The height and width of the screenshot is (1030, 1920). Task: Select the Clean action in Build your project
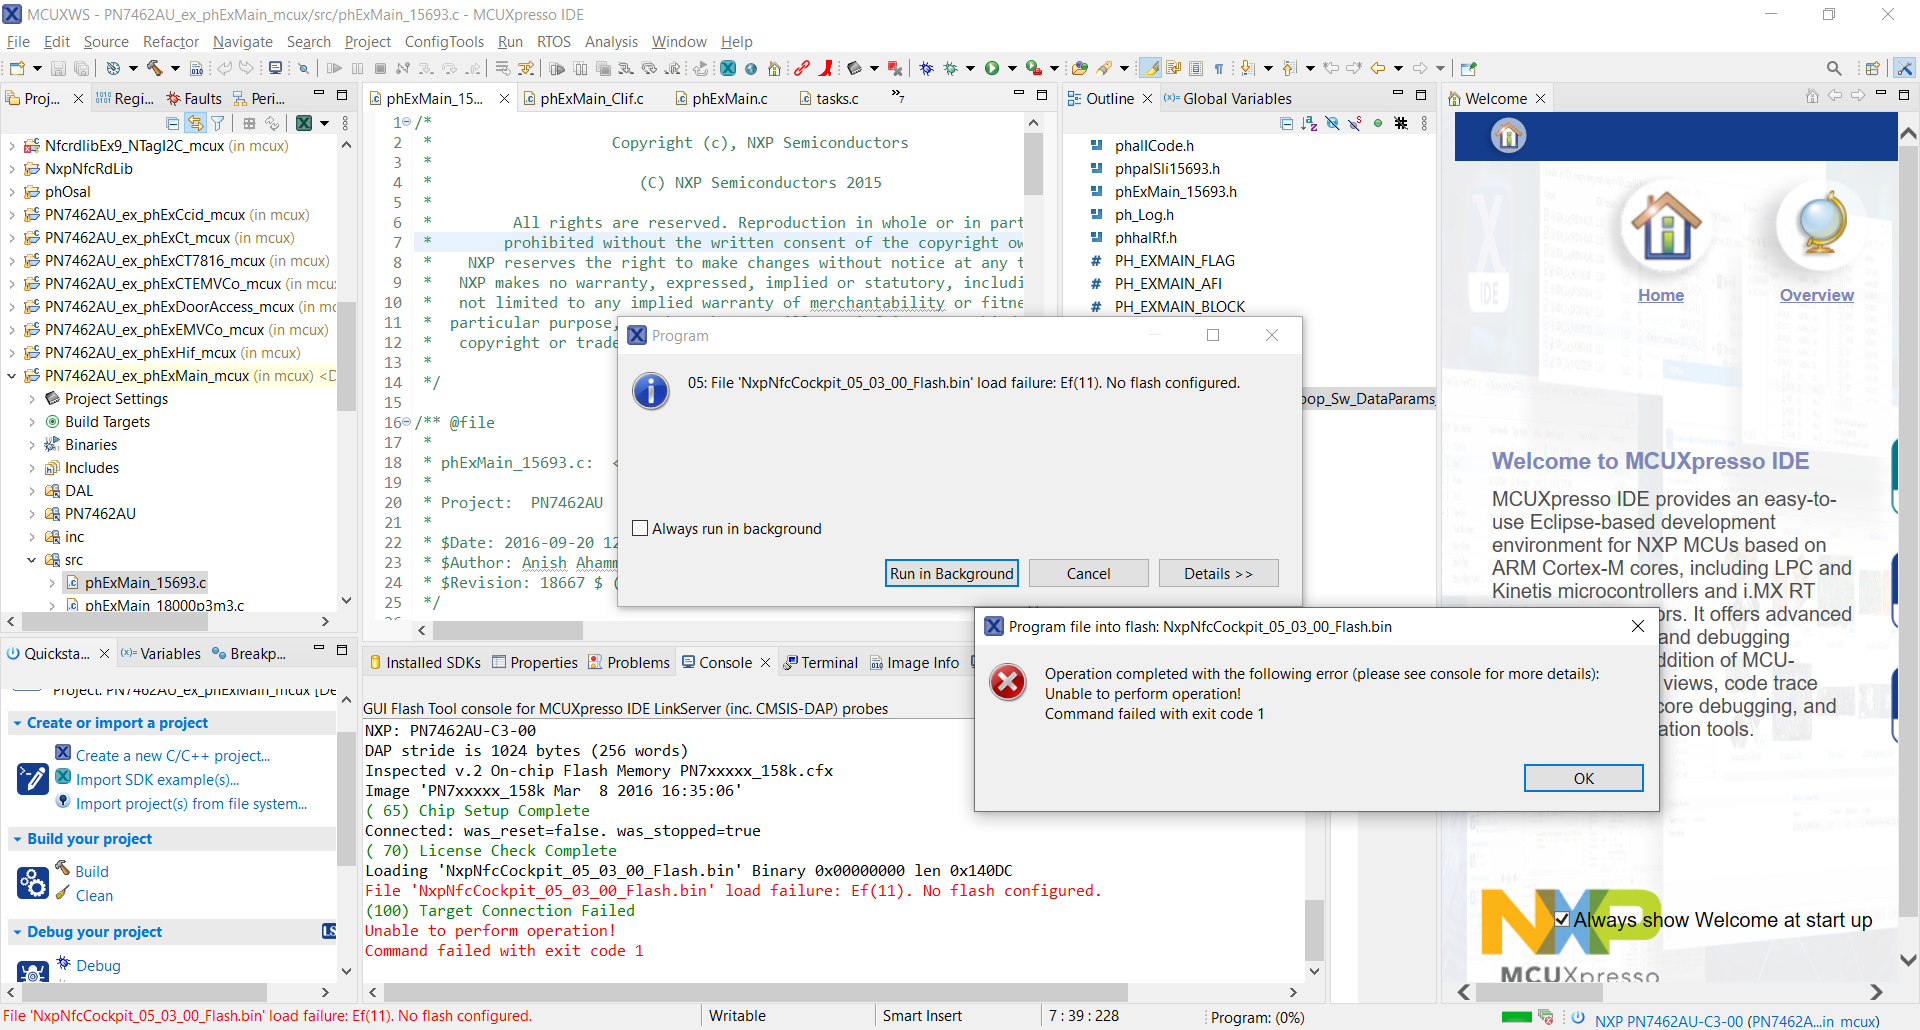coord(93,895)
